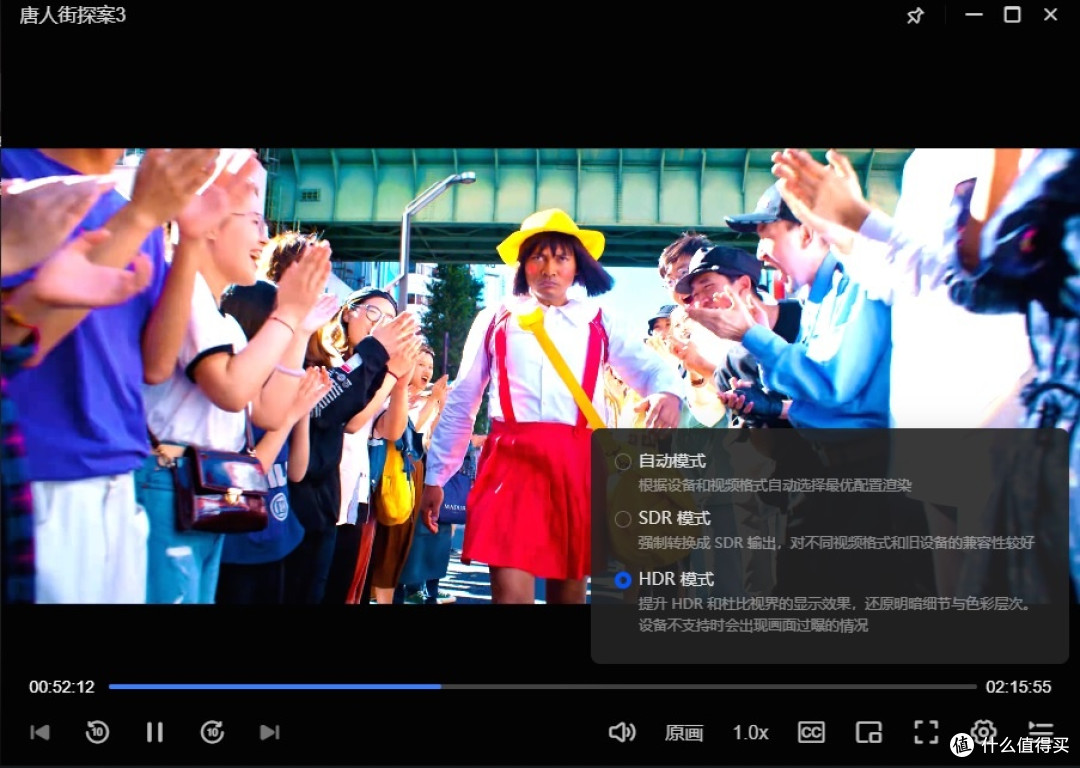Select the SDR 模式 radio option

(x=623, y=519)
